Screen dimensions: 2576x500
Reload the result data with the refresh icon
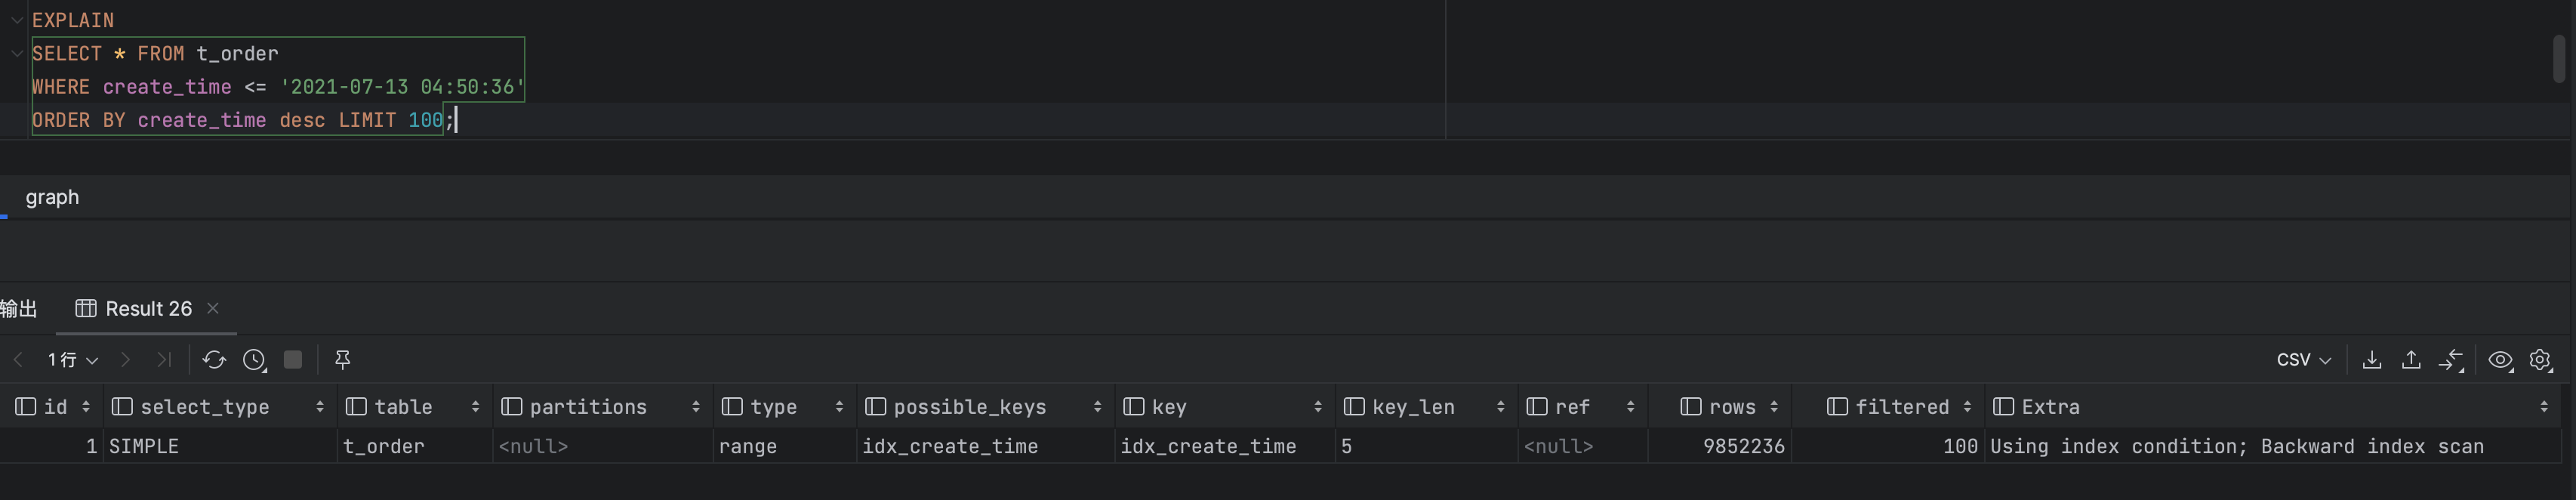[x=214, y=360]
